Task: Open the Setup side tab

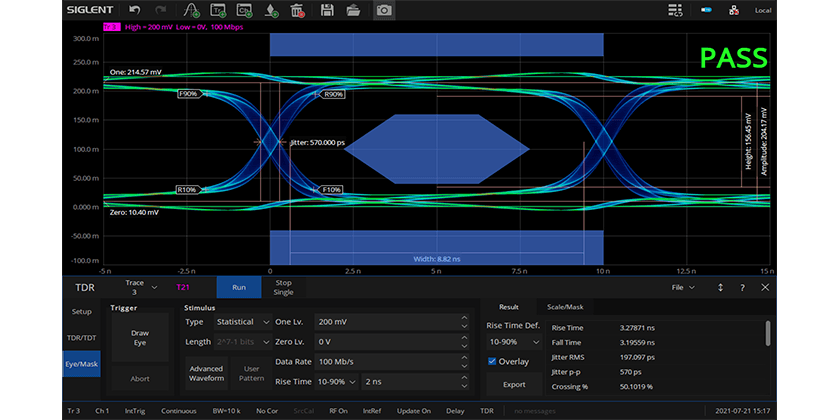Action: (x=82, y=311)
